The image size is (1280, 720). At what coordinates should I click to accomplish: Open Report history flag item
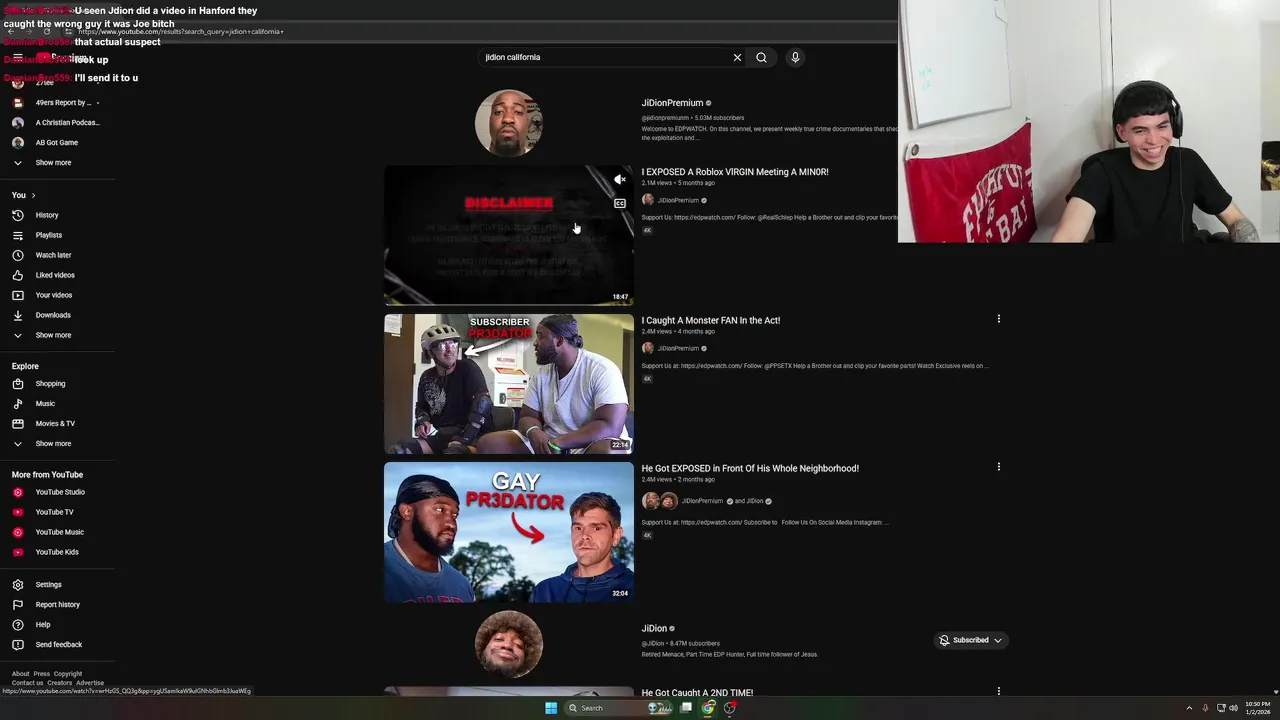tap(58, 604)
